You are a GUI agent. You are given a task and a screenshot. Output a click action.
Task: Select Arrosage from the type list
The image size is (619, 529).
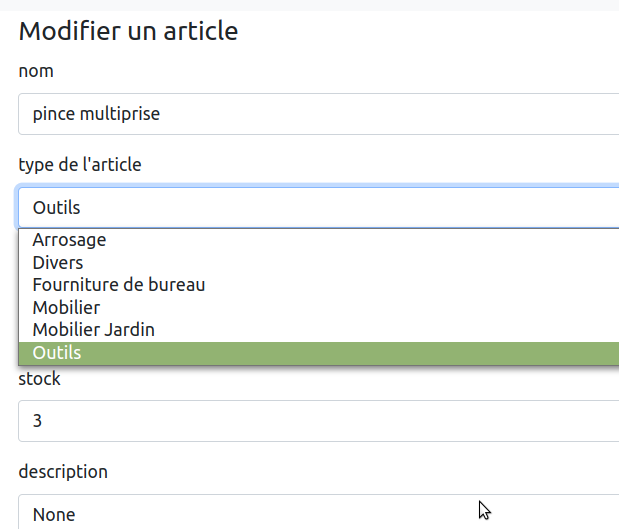click(69, 240)
